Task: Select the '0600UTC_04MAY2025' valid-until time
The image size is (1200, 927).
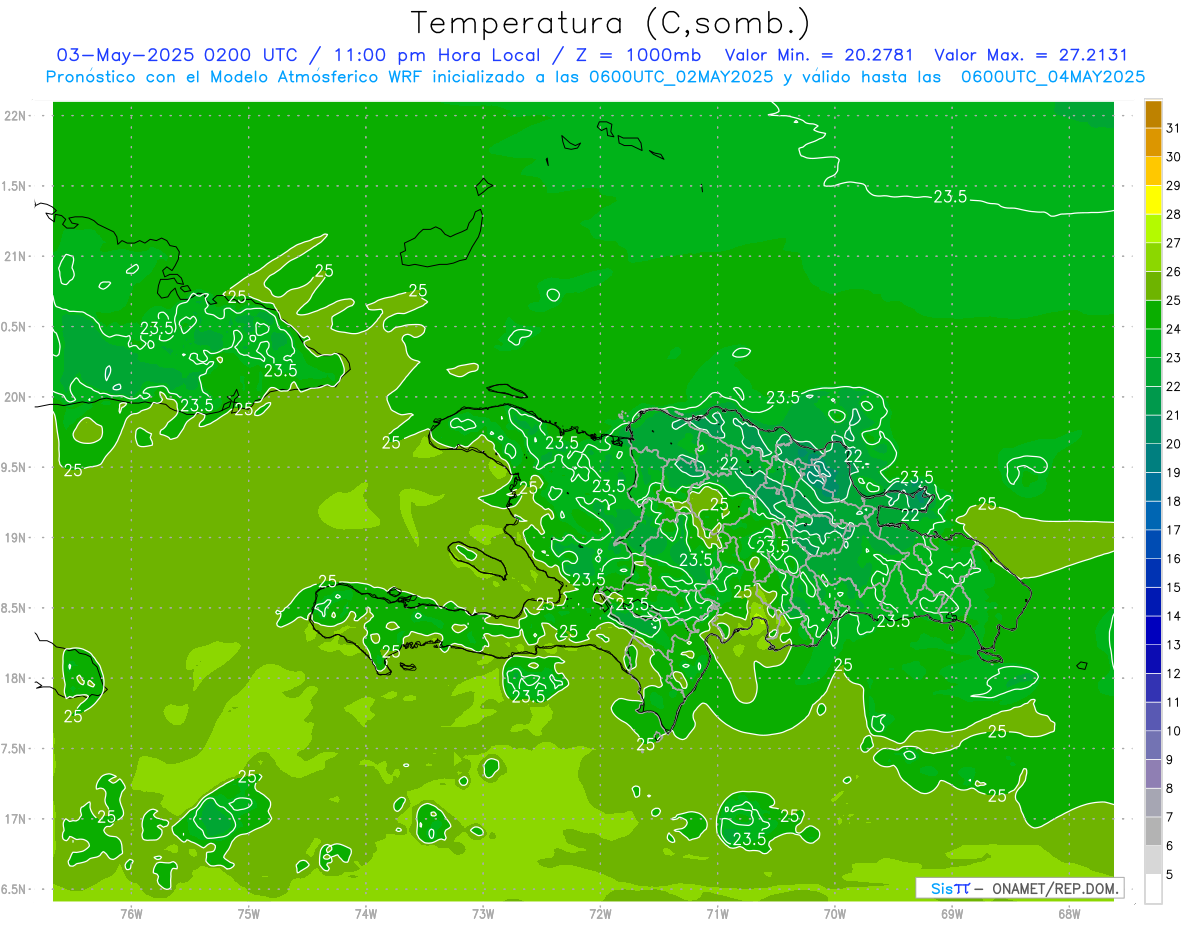Action: coord(1053,77)
